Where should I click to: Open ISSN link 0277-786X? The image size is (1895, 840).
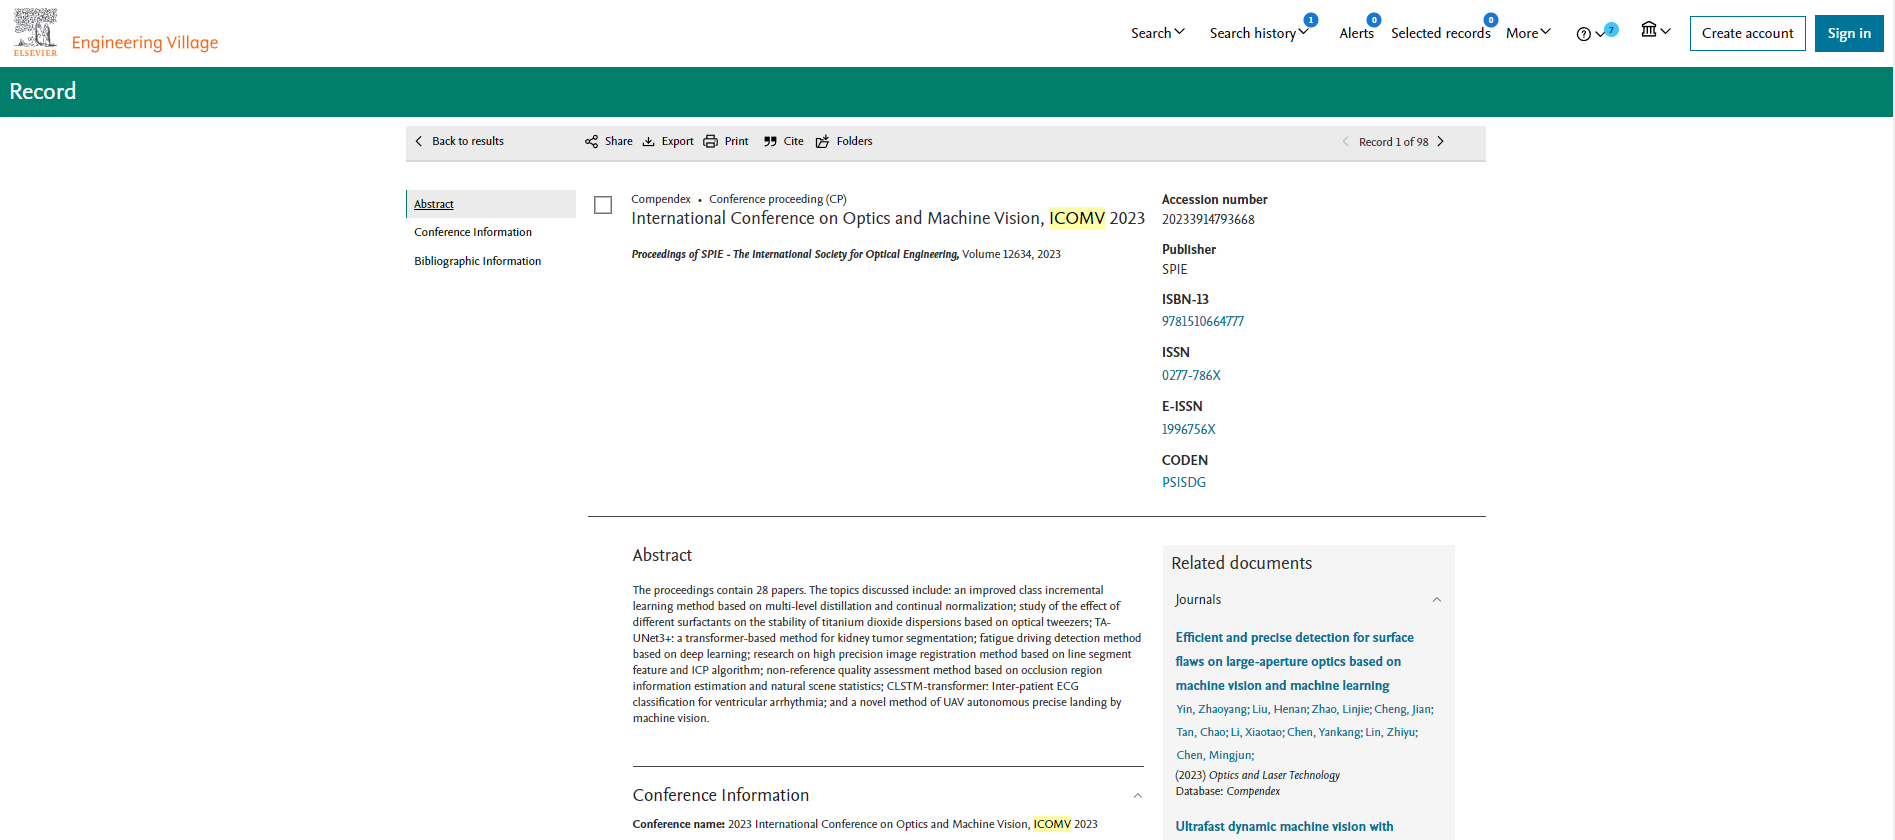[x=1191, y=375]
